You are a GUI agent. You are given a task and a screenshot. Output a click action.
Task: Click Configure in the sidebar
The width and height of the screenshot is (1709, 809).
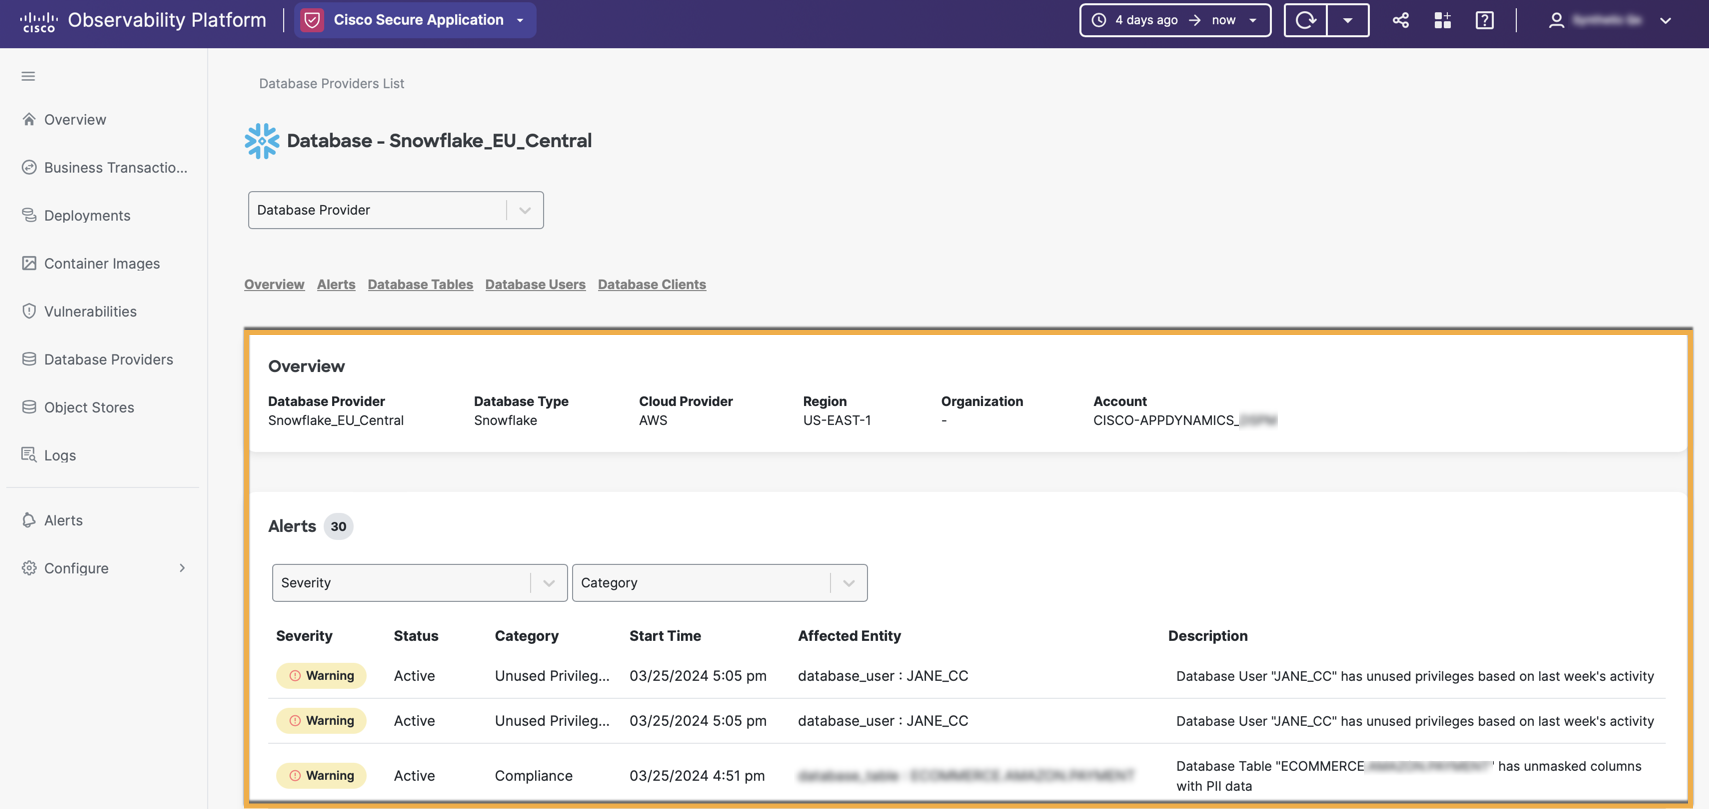click(76, 568)
